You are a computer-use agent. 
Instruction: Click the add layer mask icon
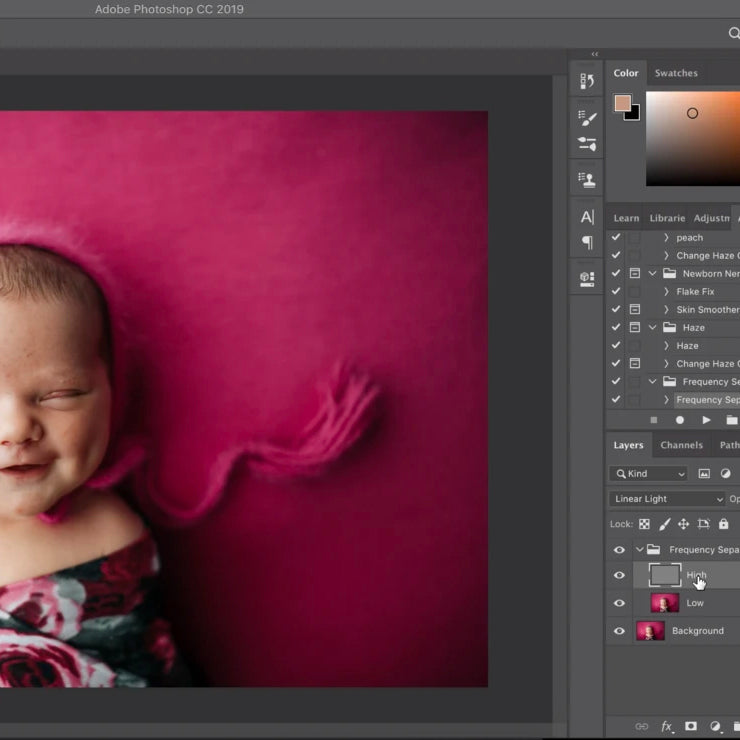(x=691, y=727)
